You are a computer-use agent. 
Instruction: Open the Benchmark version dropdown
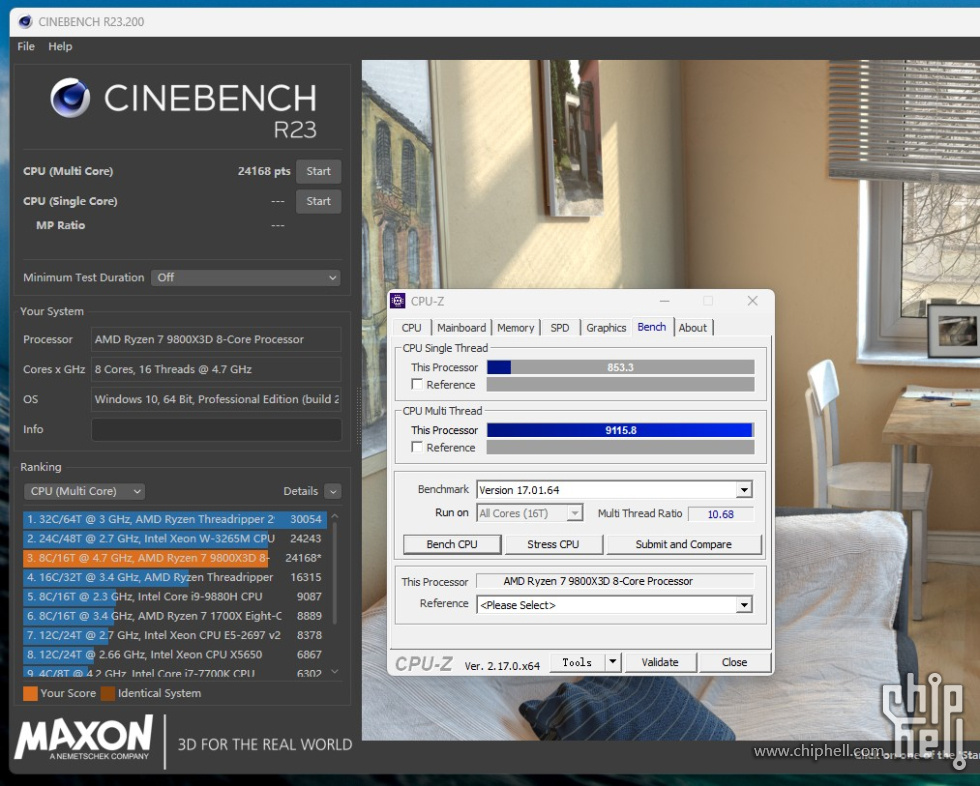pyautogui.click(x=743, y=490)
